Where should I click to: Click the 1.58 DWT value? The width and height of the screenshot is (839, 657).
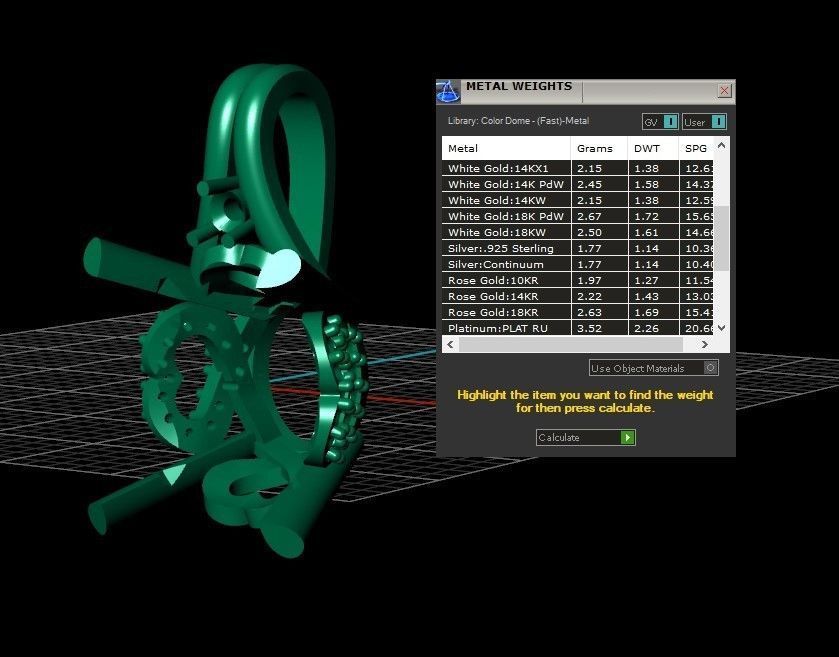coord(646,184)
